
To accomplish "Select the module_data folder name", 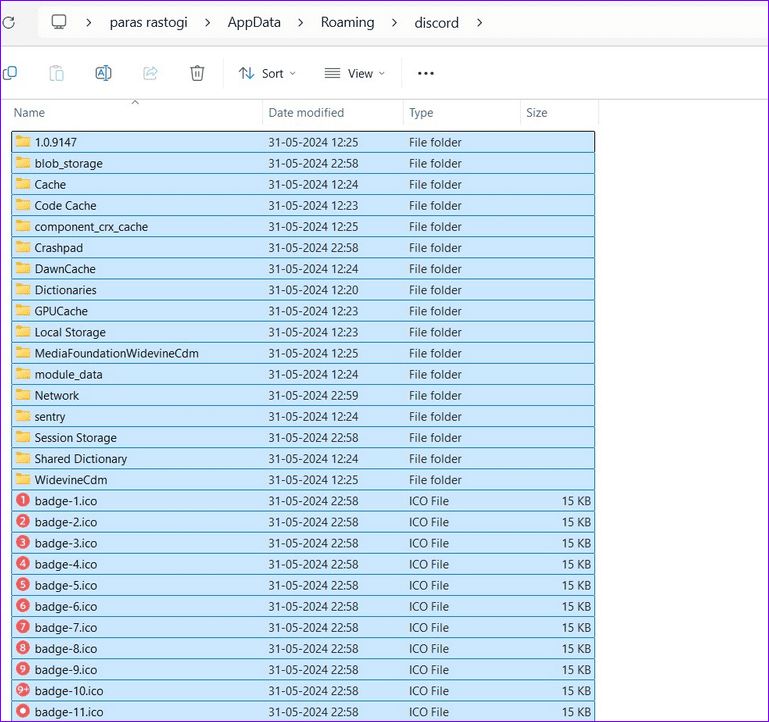I will 68,374.
